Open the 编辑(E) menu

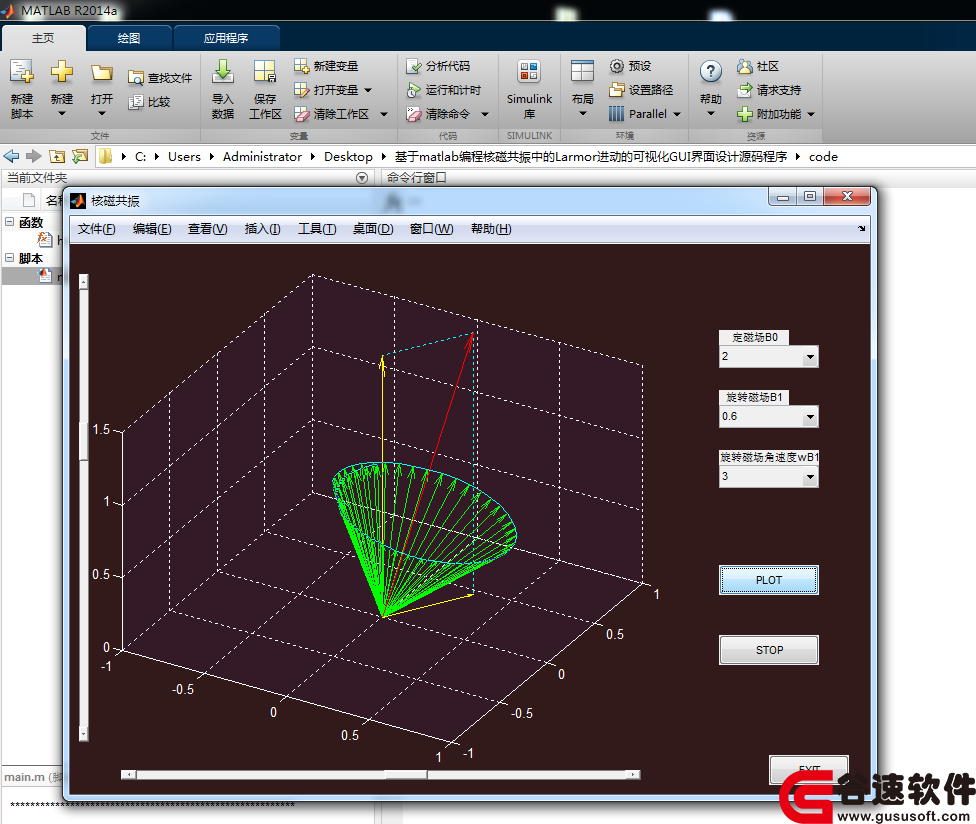click(x=152, y=229)
